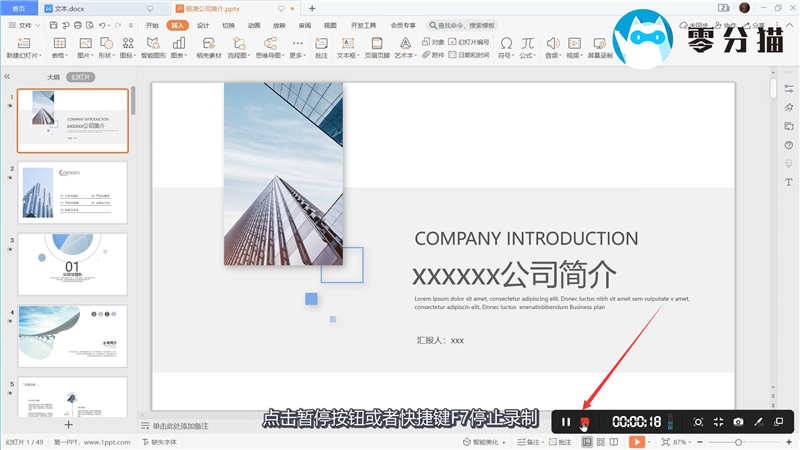Open the 87% zoom level dropdown
Viewport: 800px width, 450px height.
click(x=682, y=441)
